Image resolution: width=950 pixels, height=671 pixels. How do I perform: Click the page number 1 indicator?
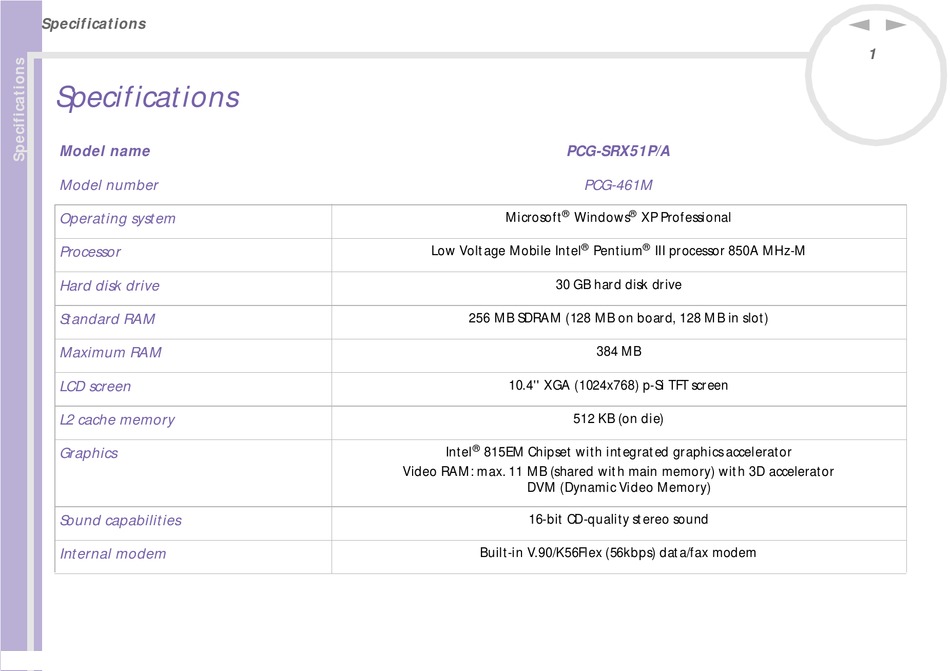point(872,55)
